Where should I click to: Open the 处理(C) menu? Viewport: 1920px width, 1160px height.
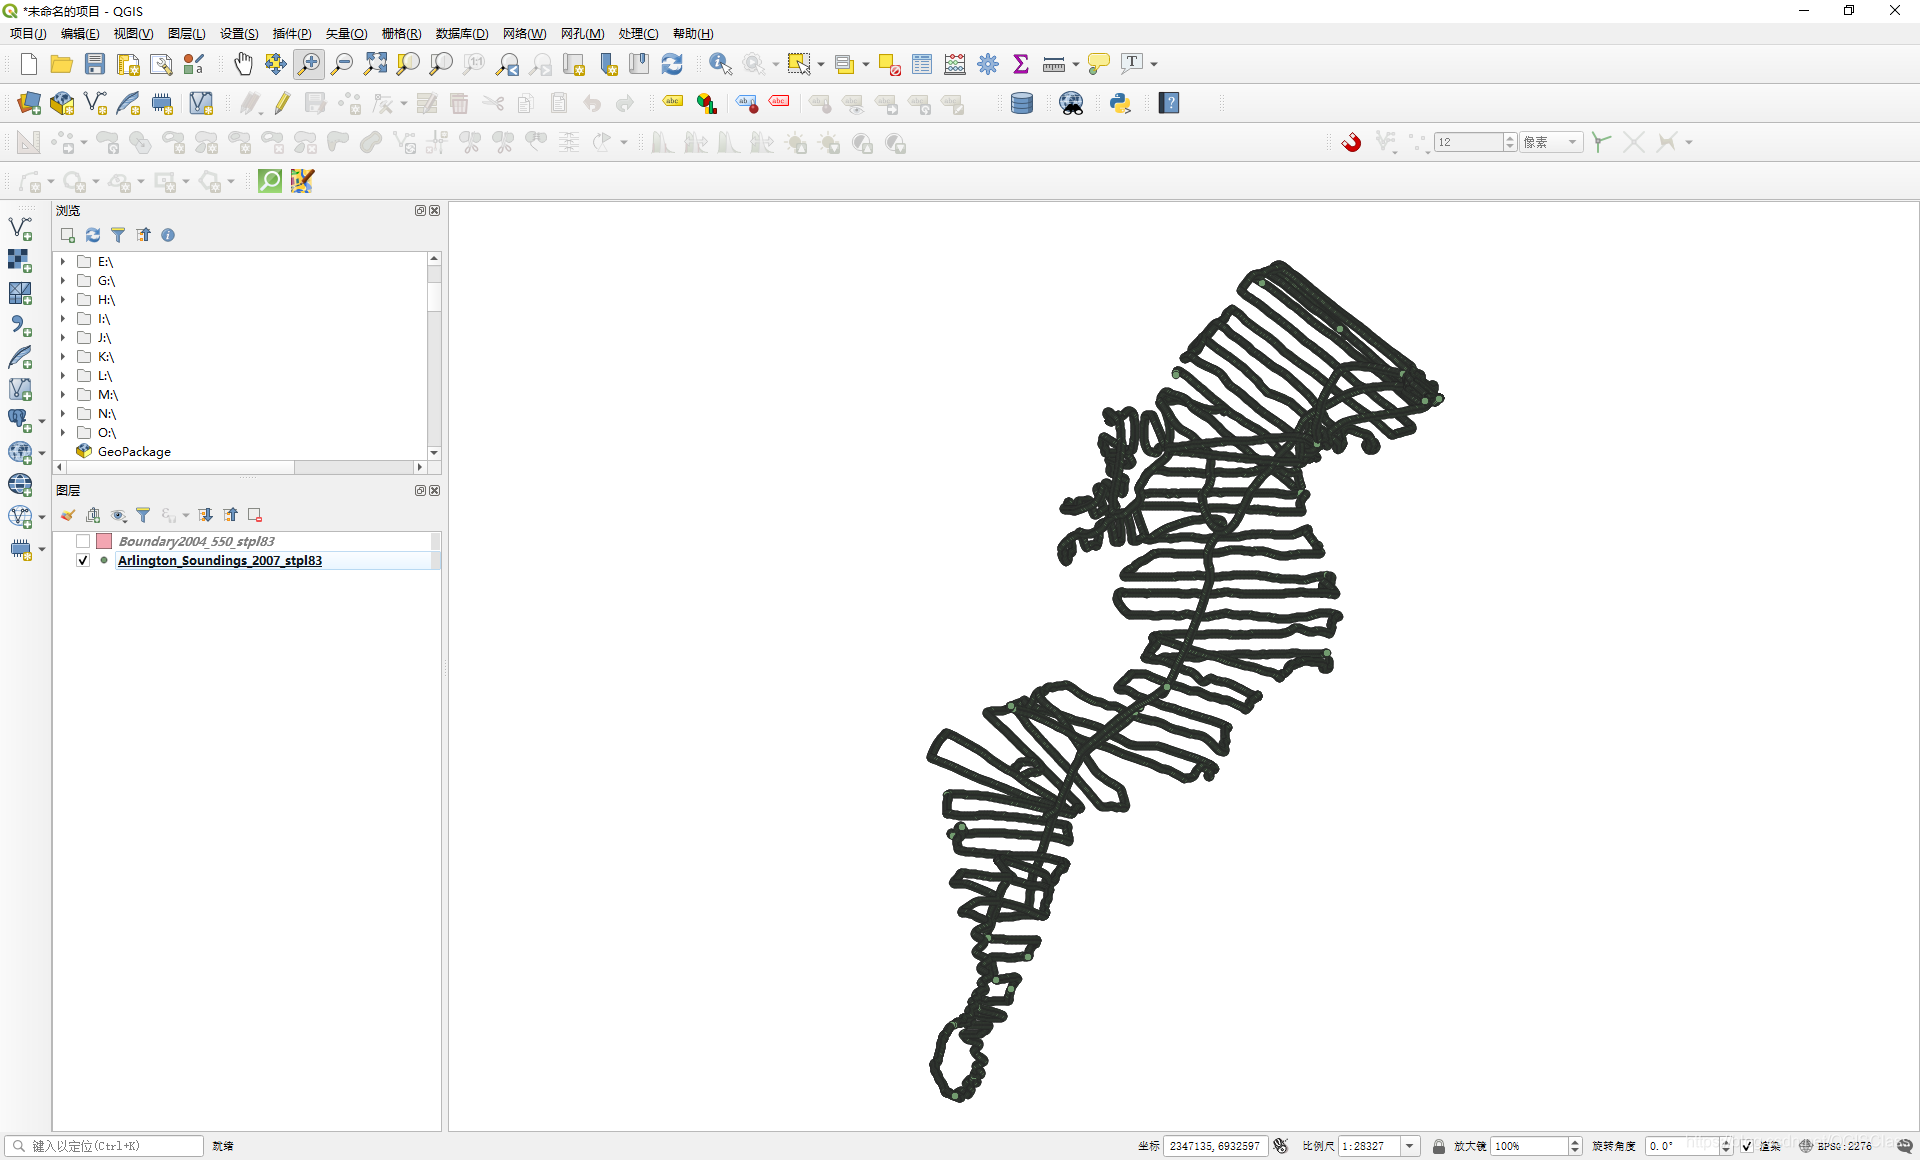(638, 34)
